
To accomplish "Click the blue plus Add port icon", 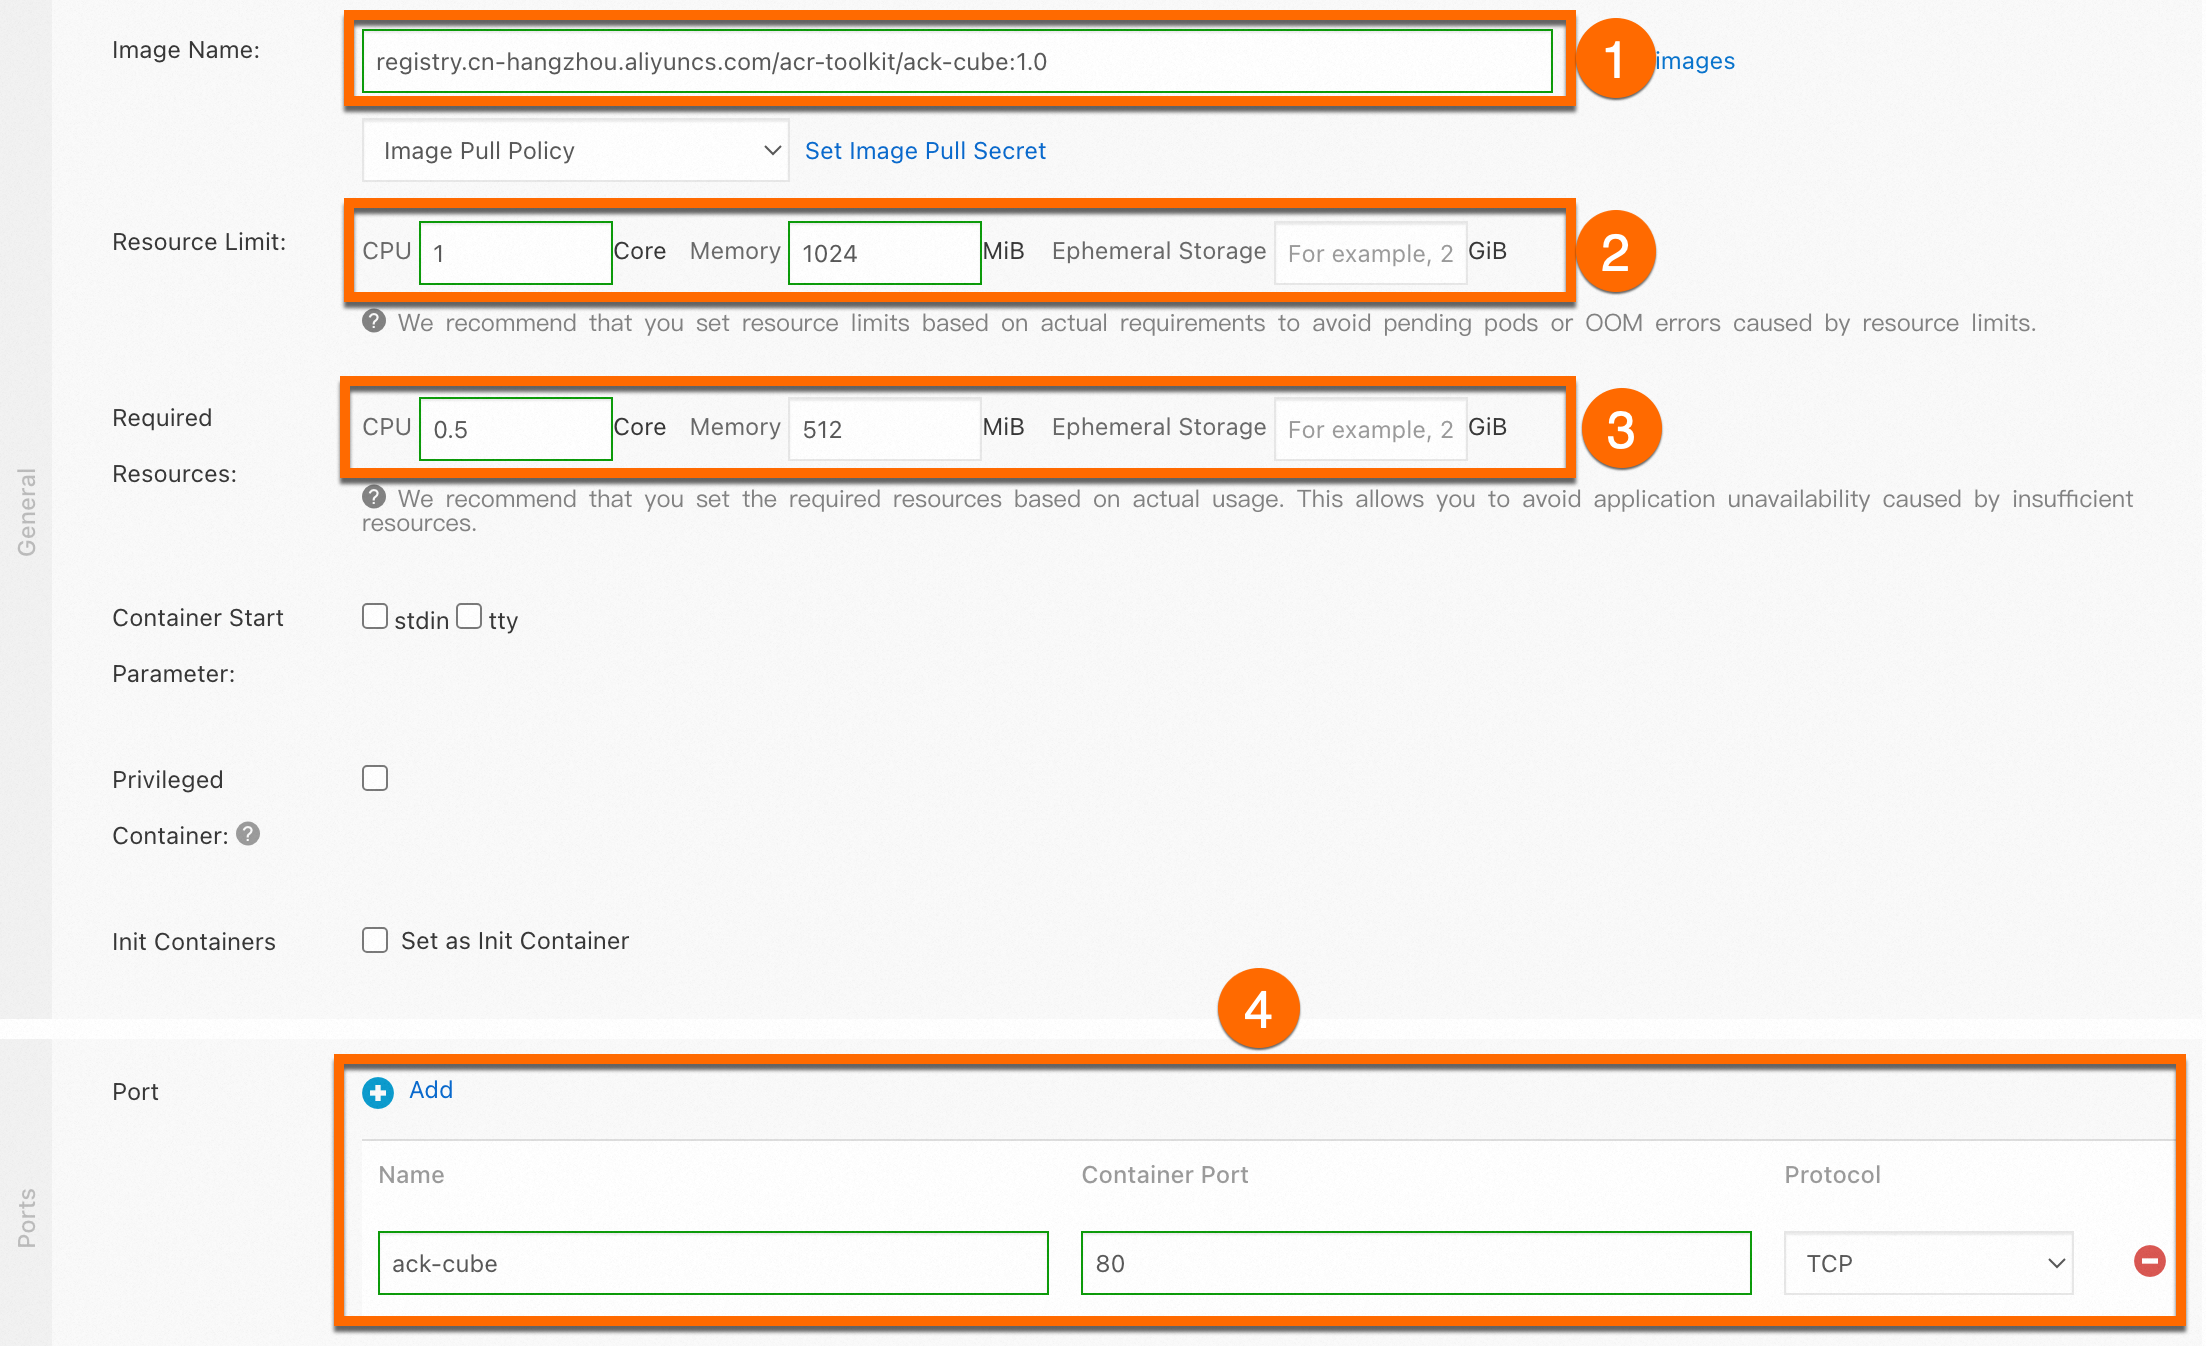I will coord(377,1092).
